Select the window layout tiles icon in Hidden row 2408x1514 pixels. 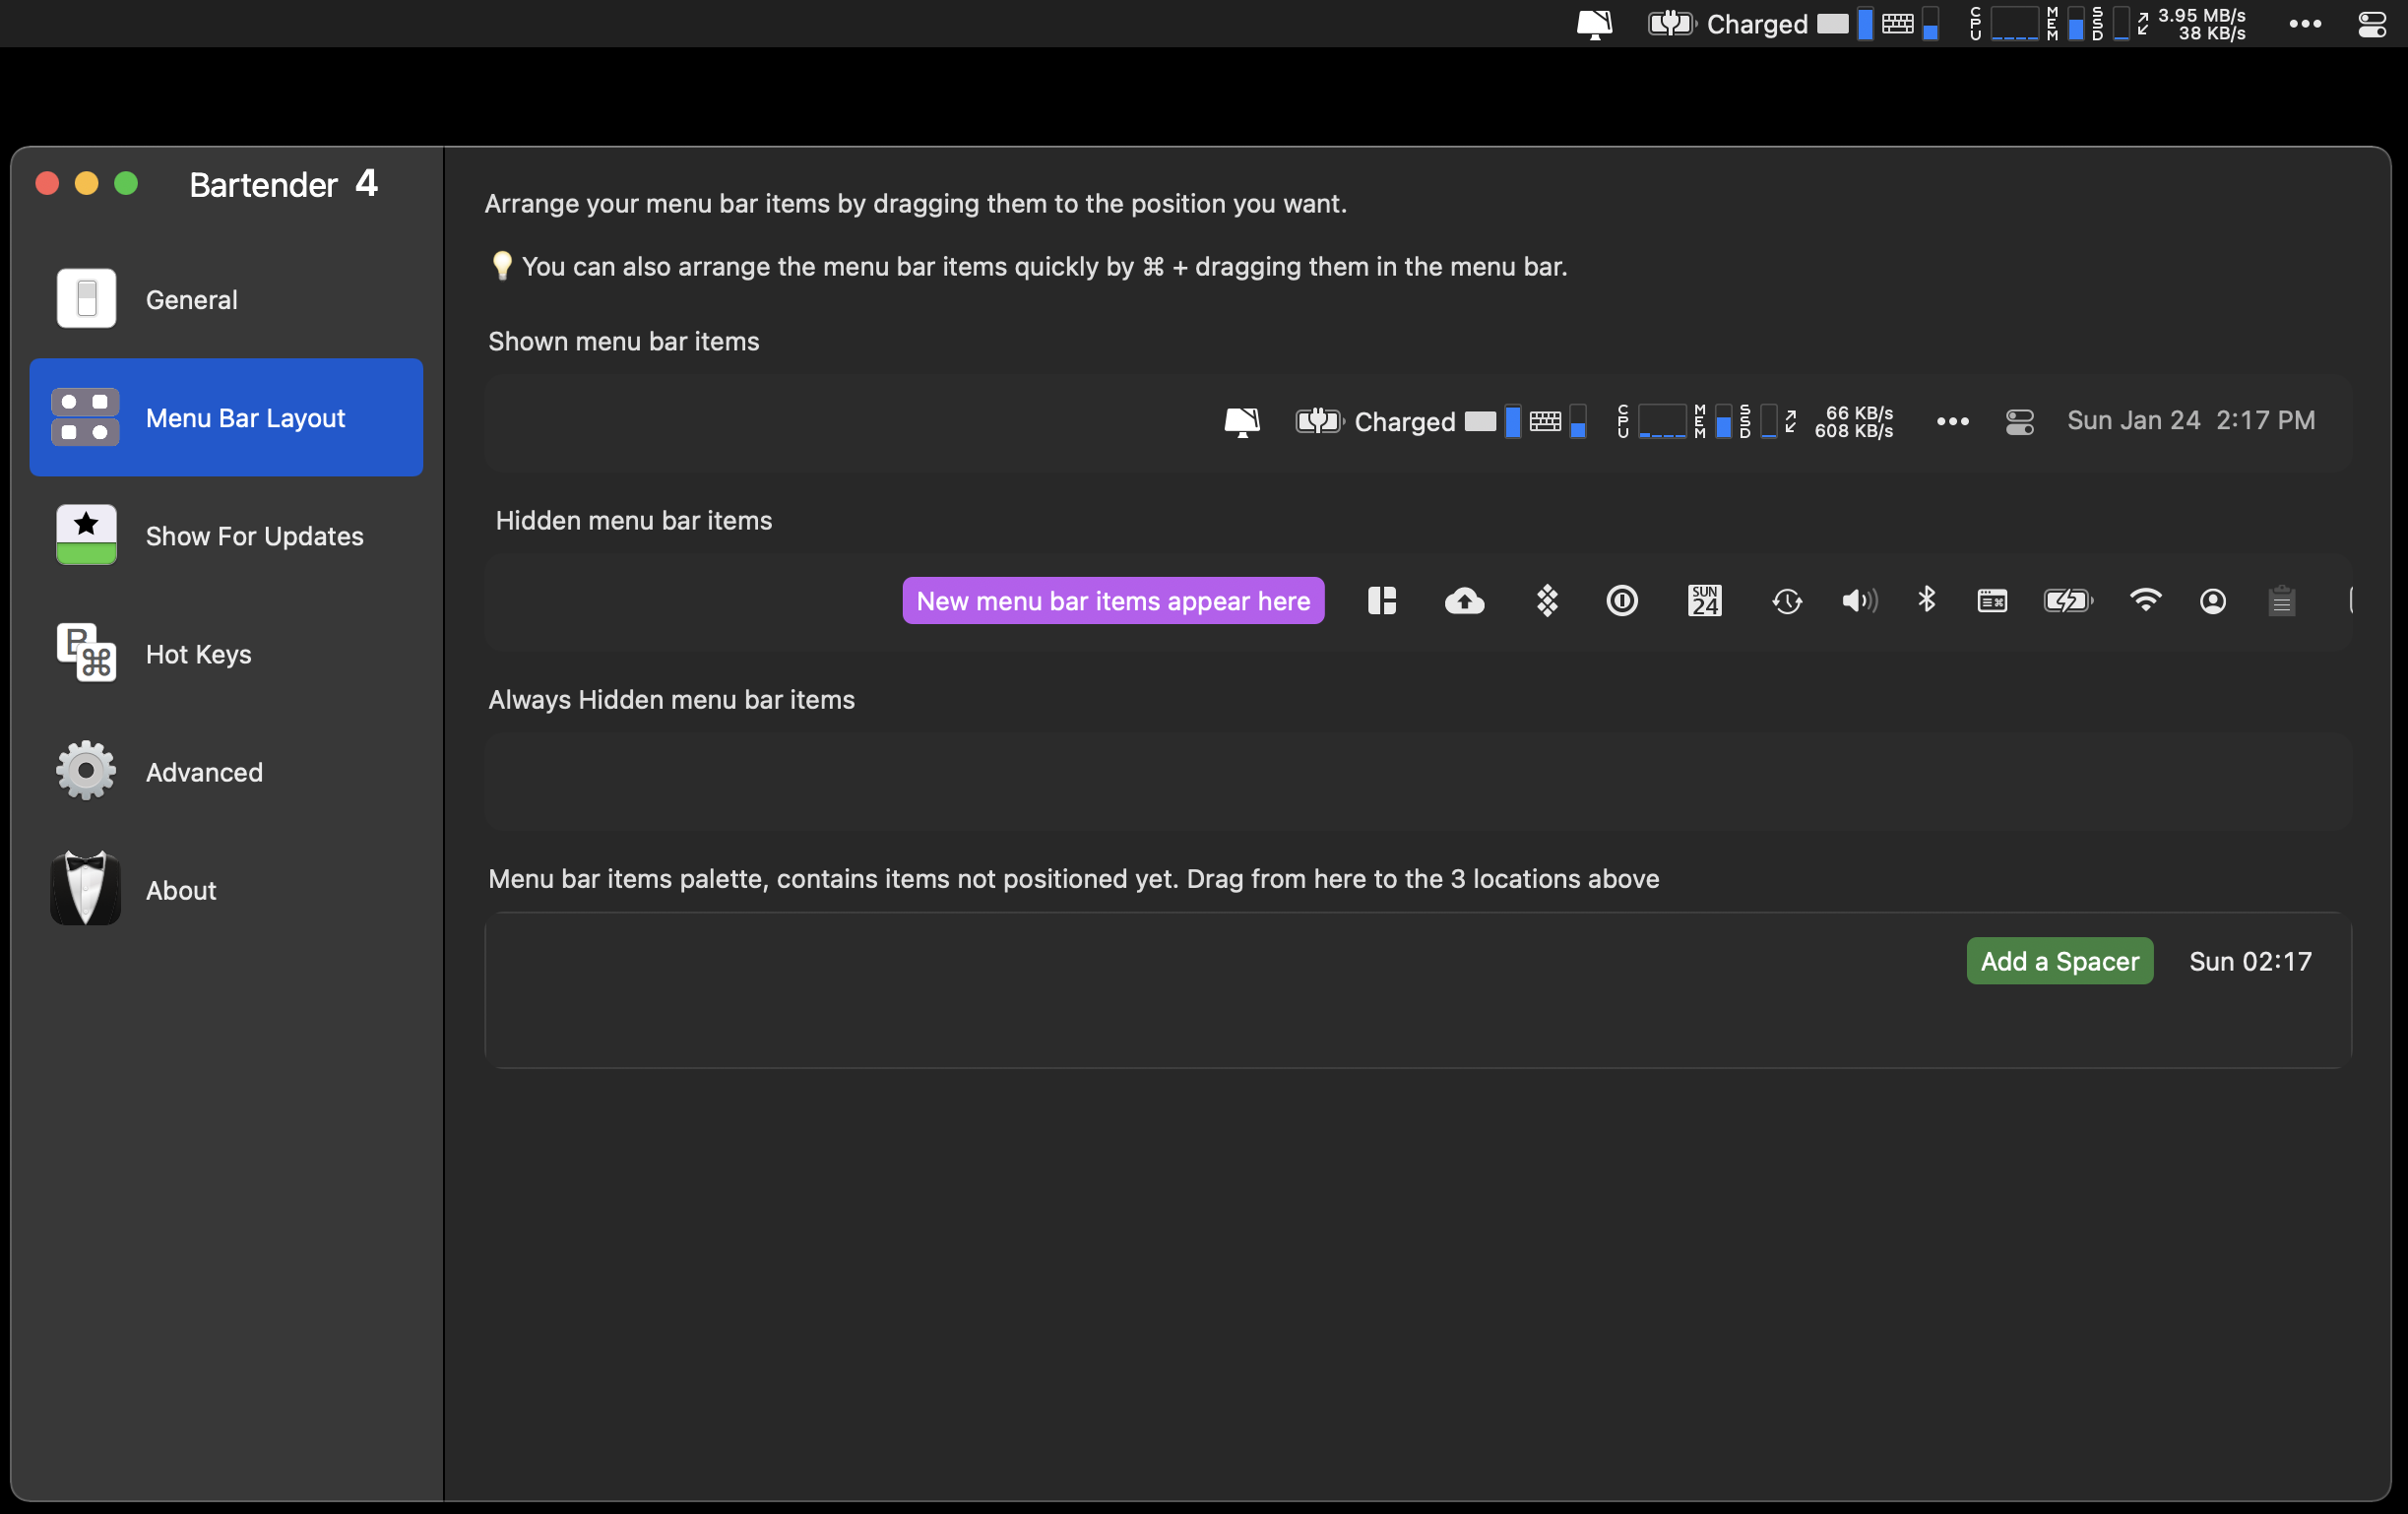tap(1382, 601)
